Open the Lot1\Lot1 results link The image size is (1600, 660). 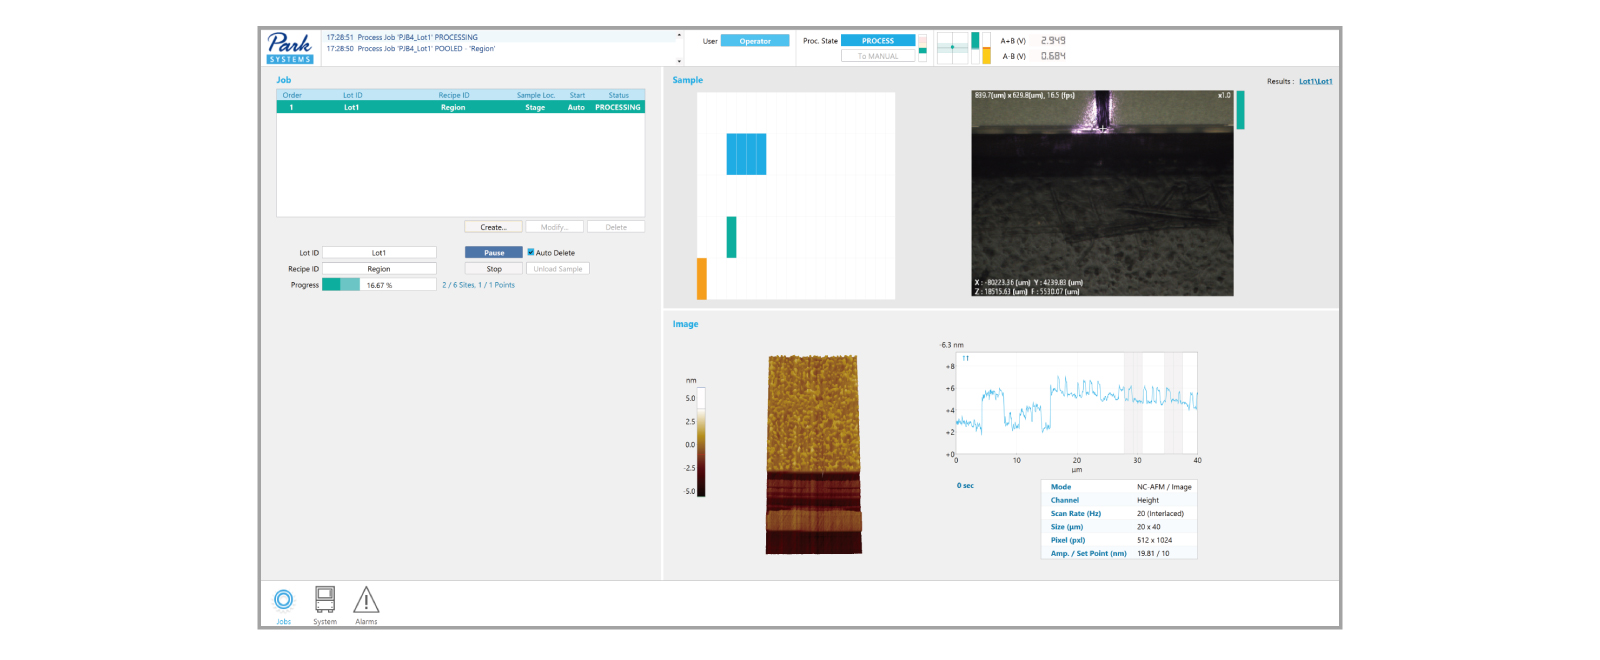click(1315, 82)
